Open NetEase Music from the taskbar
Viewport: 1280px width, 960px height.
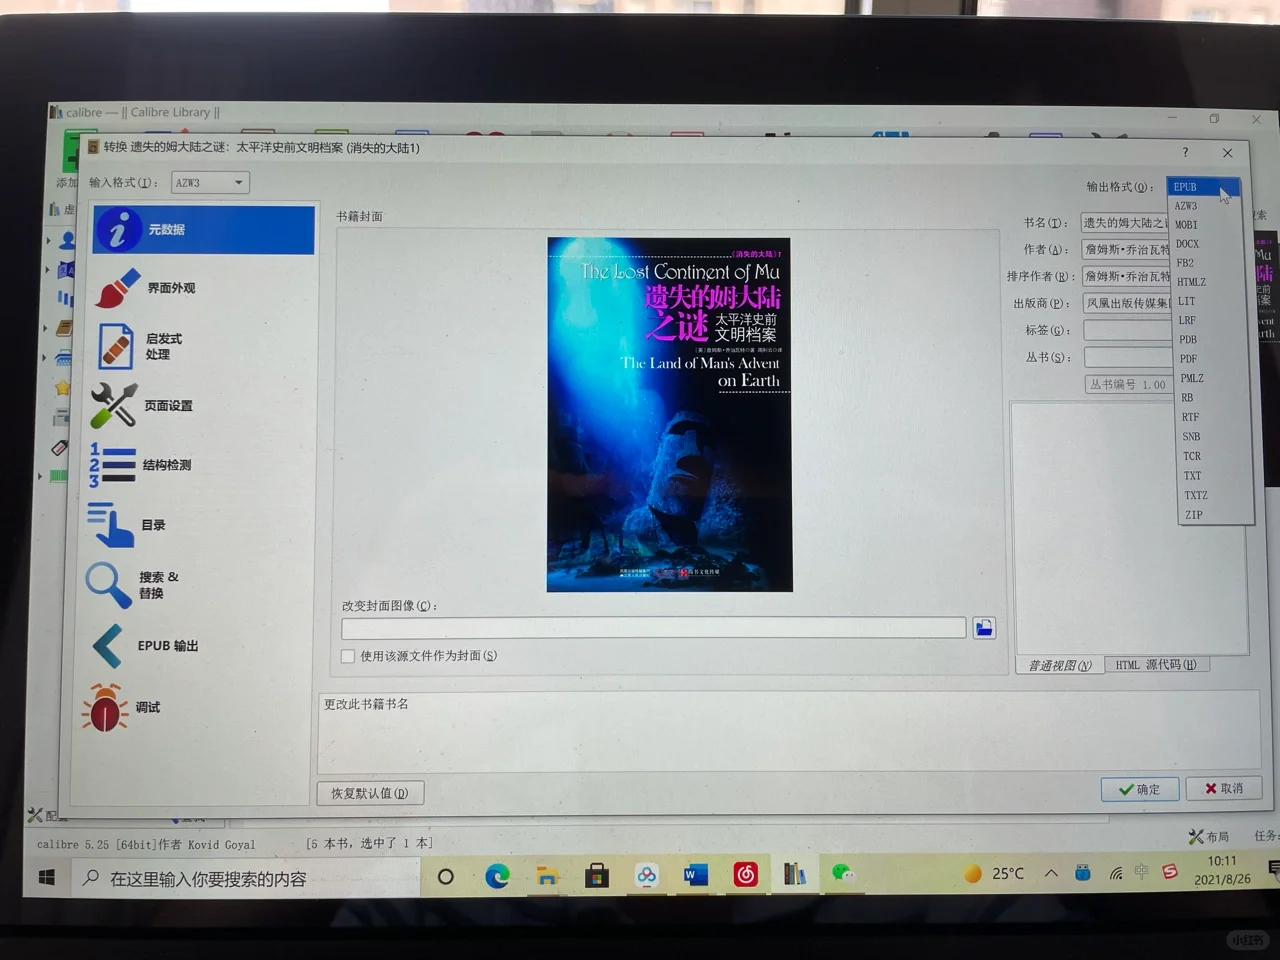pyautogui.click(x=745, y=875)
